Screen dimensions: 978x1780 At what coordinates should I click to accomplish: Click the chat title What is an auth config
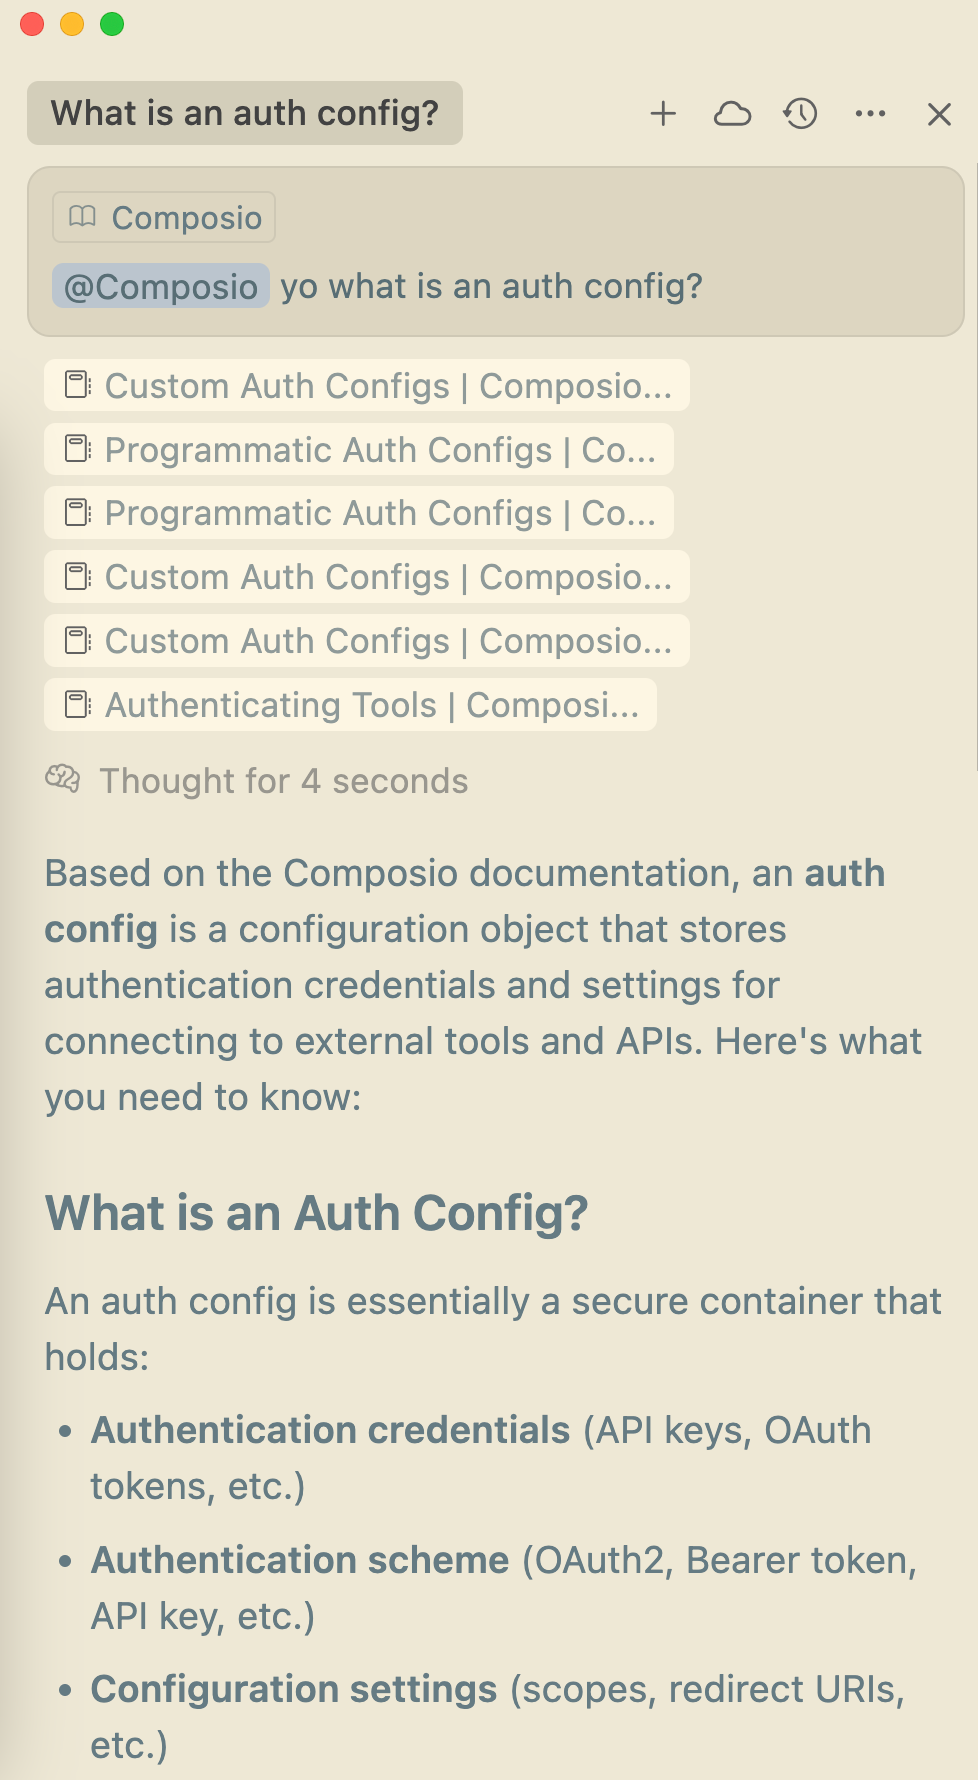tap(244, 113)
